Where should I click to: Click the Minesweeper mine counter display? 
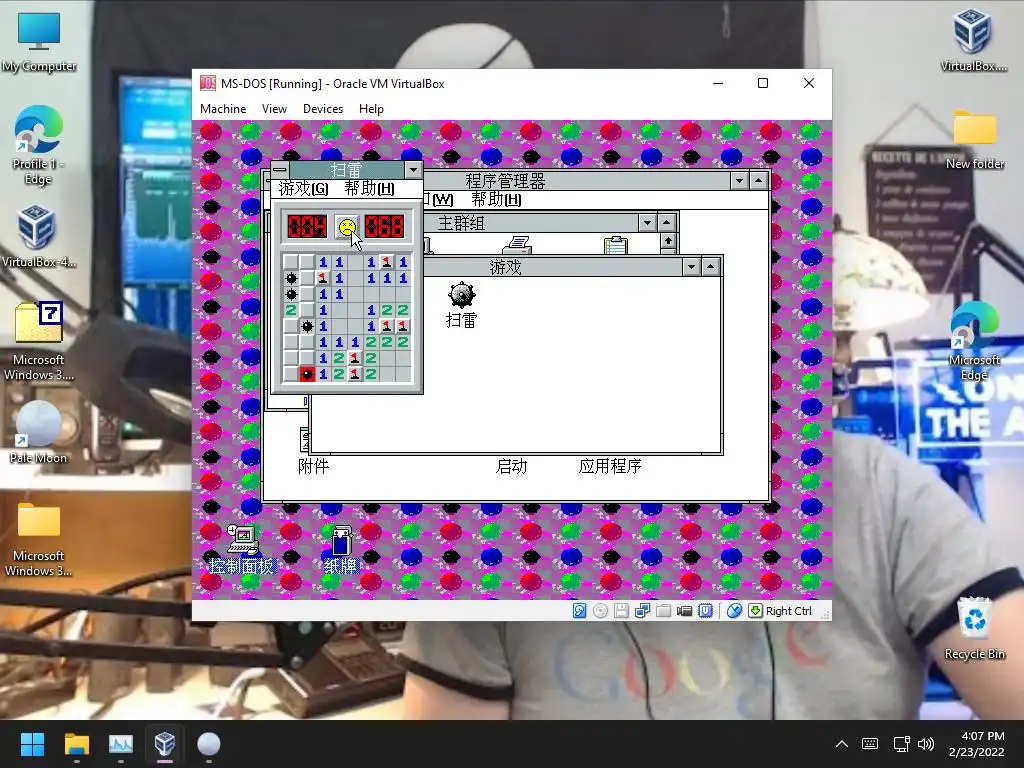tap(307, 227)
